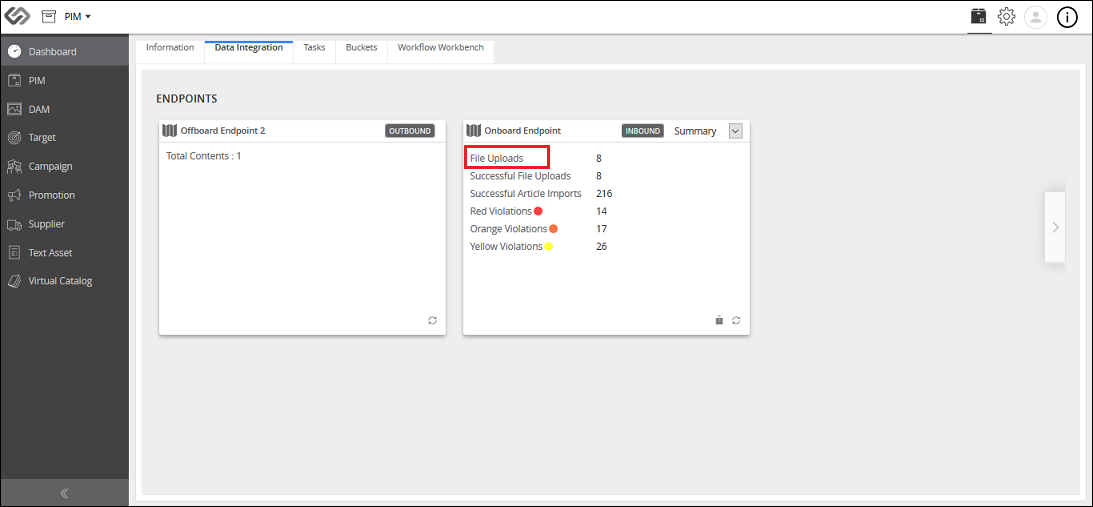Click the archive box icon beside PIM
1093x507 pixels.
[49, 16]
